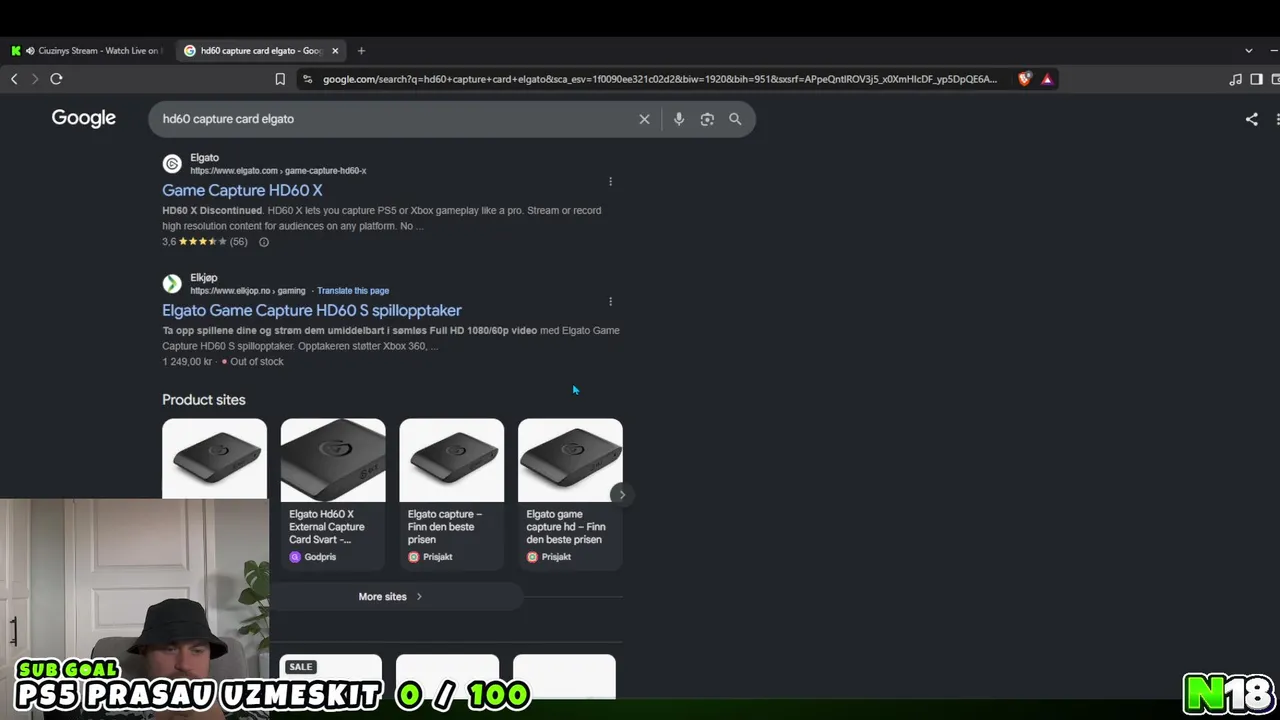The width and height of the screenshot is (1280, 720).
Task: Click the 'Product sites' heading
Action: [204, 400]
